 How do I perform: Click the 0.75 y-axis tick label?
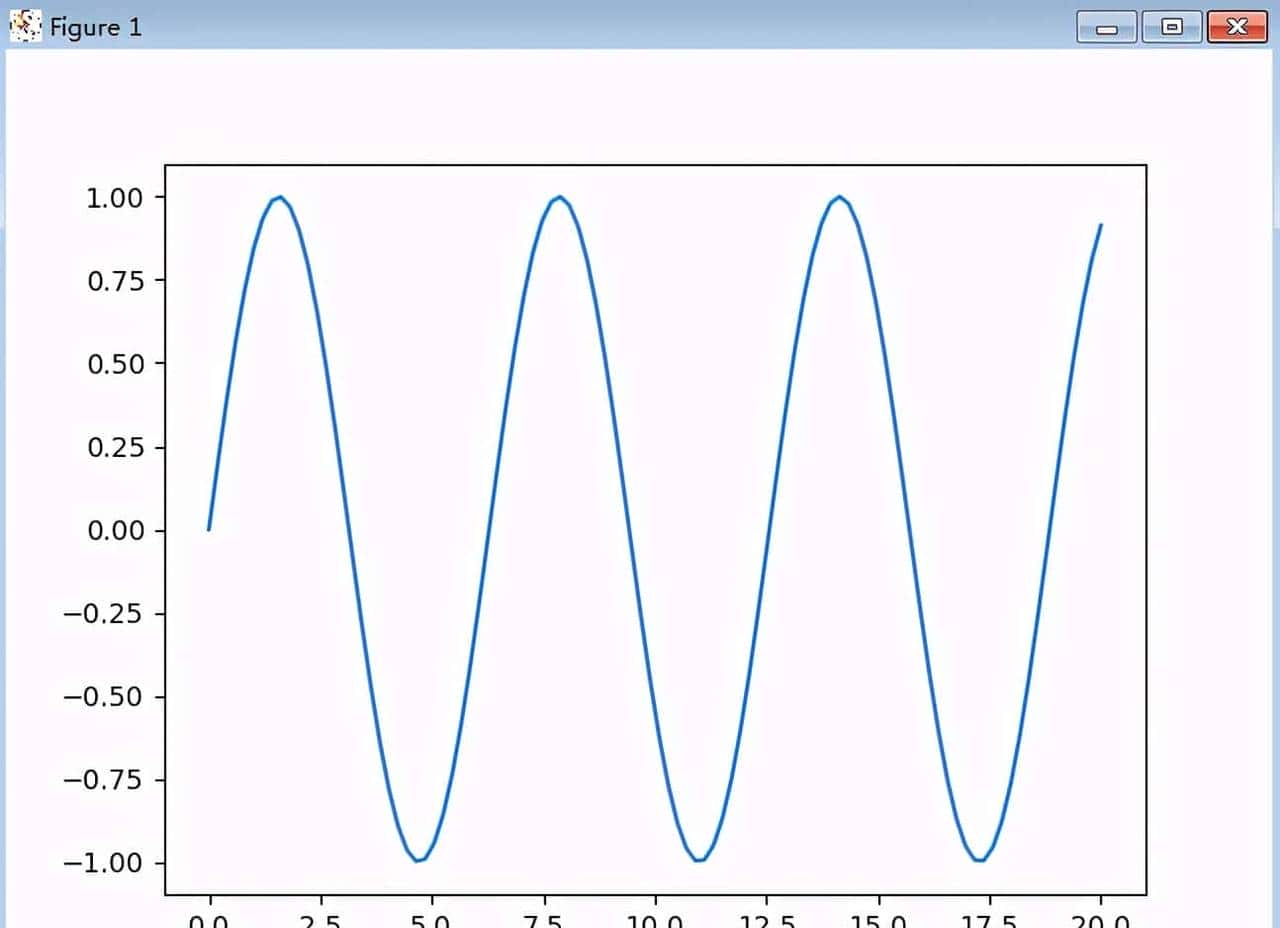pos(116,281)
